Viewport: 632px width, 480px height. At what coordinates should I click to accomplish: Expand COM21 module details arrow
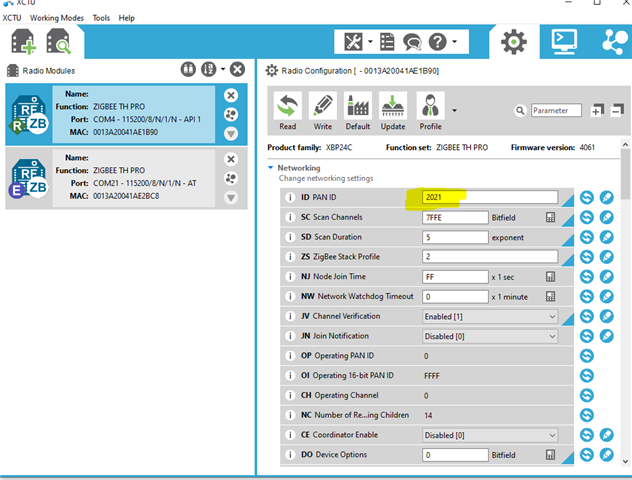click(x=231, y=197)
